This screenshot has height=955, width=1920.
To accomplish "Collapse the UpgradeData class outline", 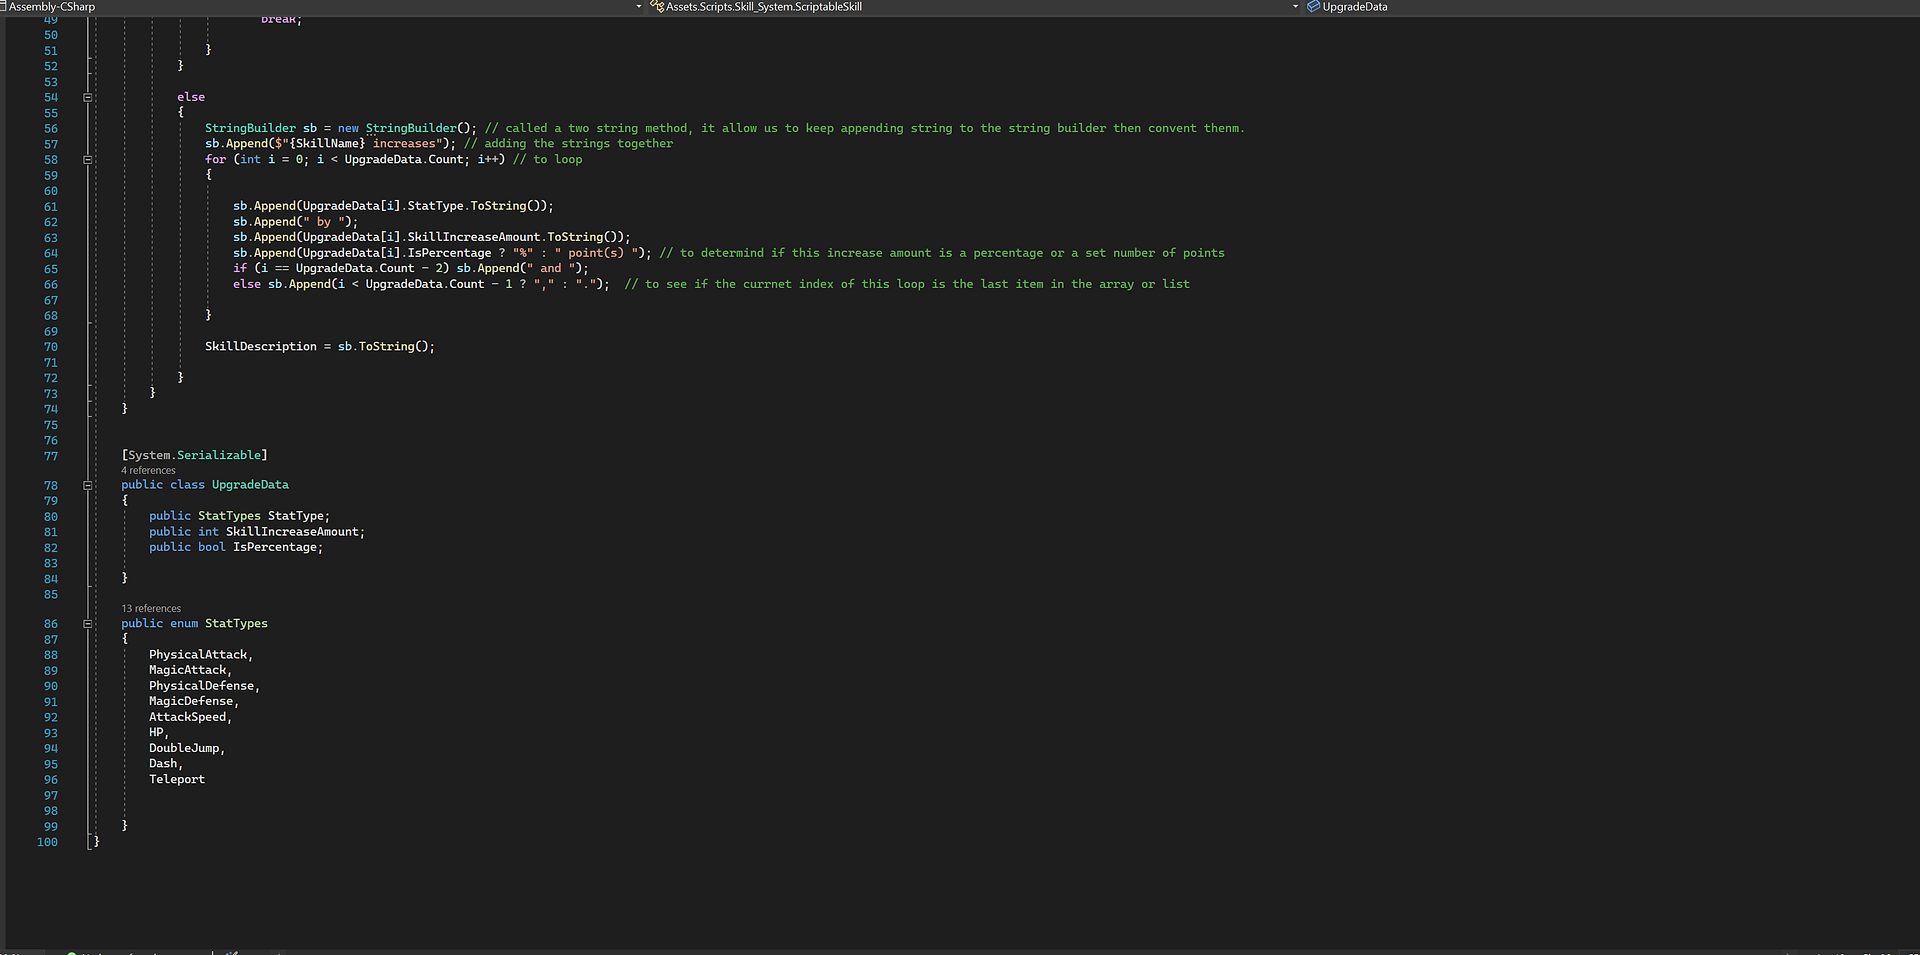I will (x=88, y=485).
